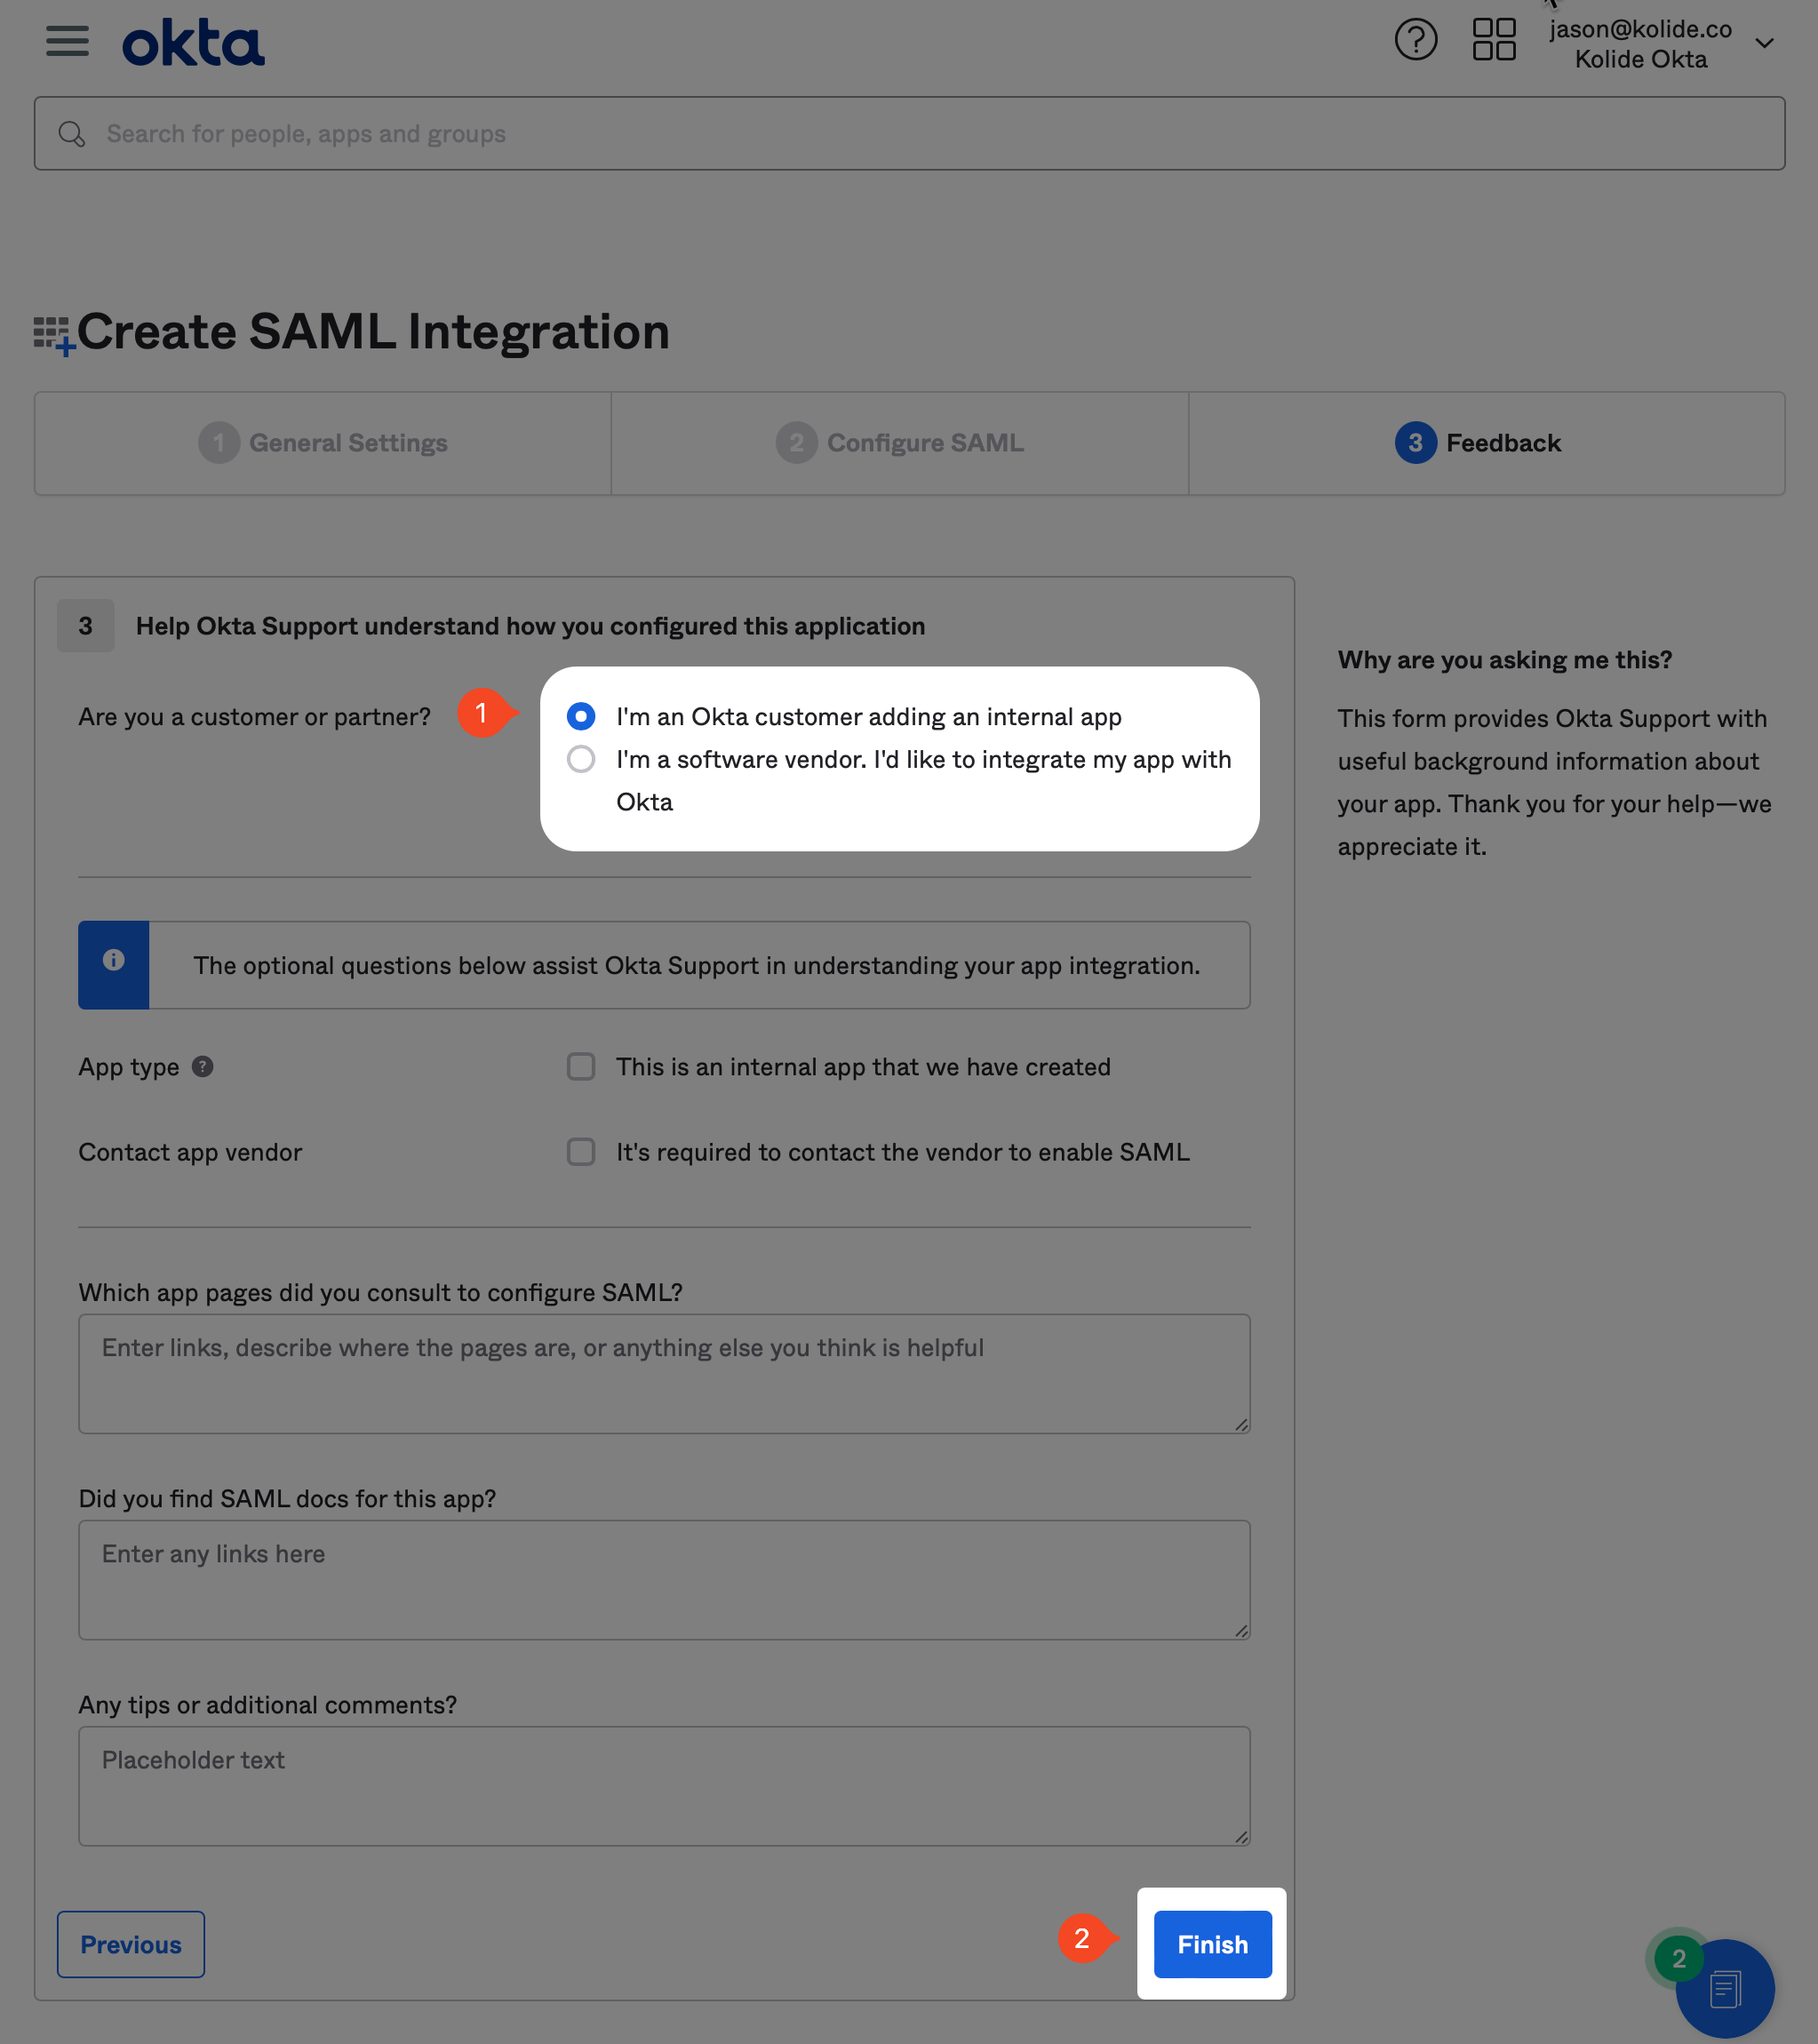This screenshot has width=1818, height=2044.
Task: Select 'I'm an Okta customer adding an internal app'
Action: pos(581,715)
